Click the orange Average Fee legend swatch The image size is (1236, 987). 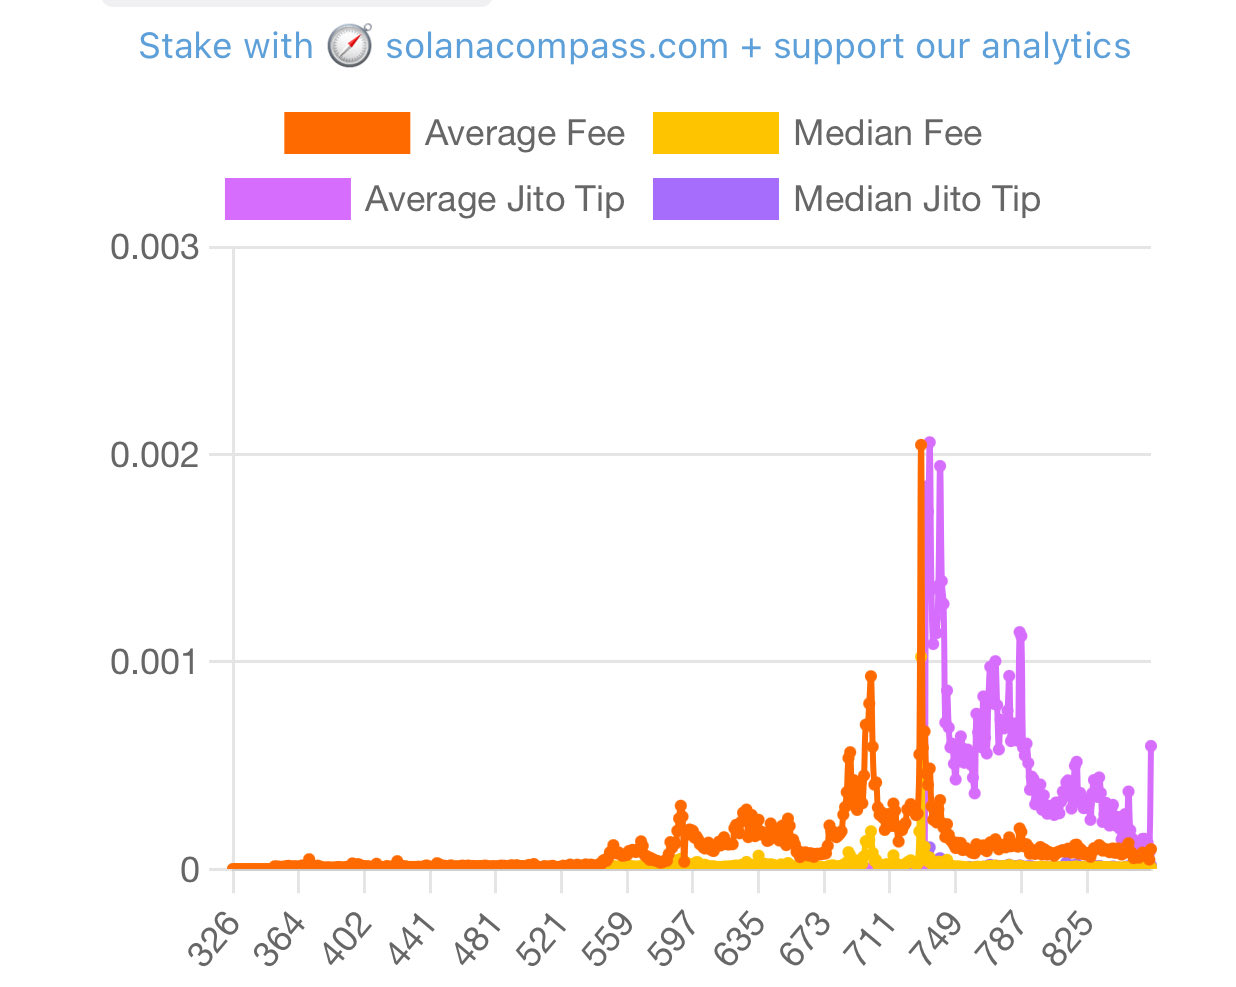tap(347, 133)
